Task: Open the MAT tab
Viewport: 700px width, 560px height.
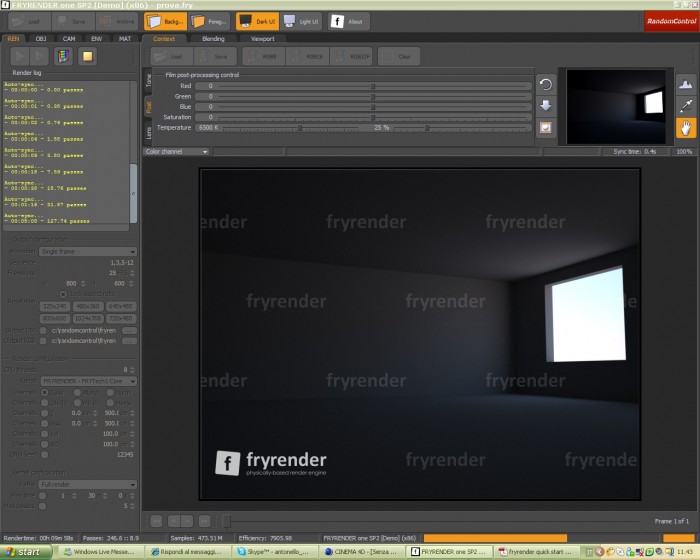Action: click(125, 39)
